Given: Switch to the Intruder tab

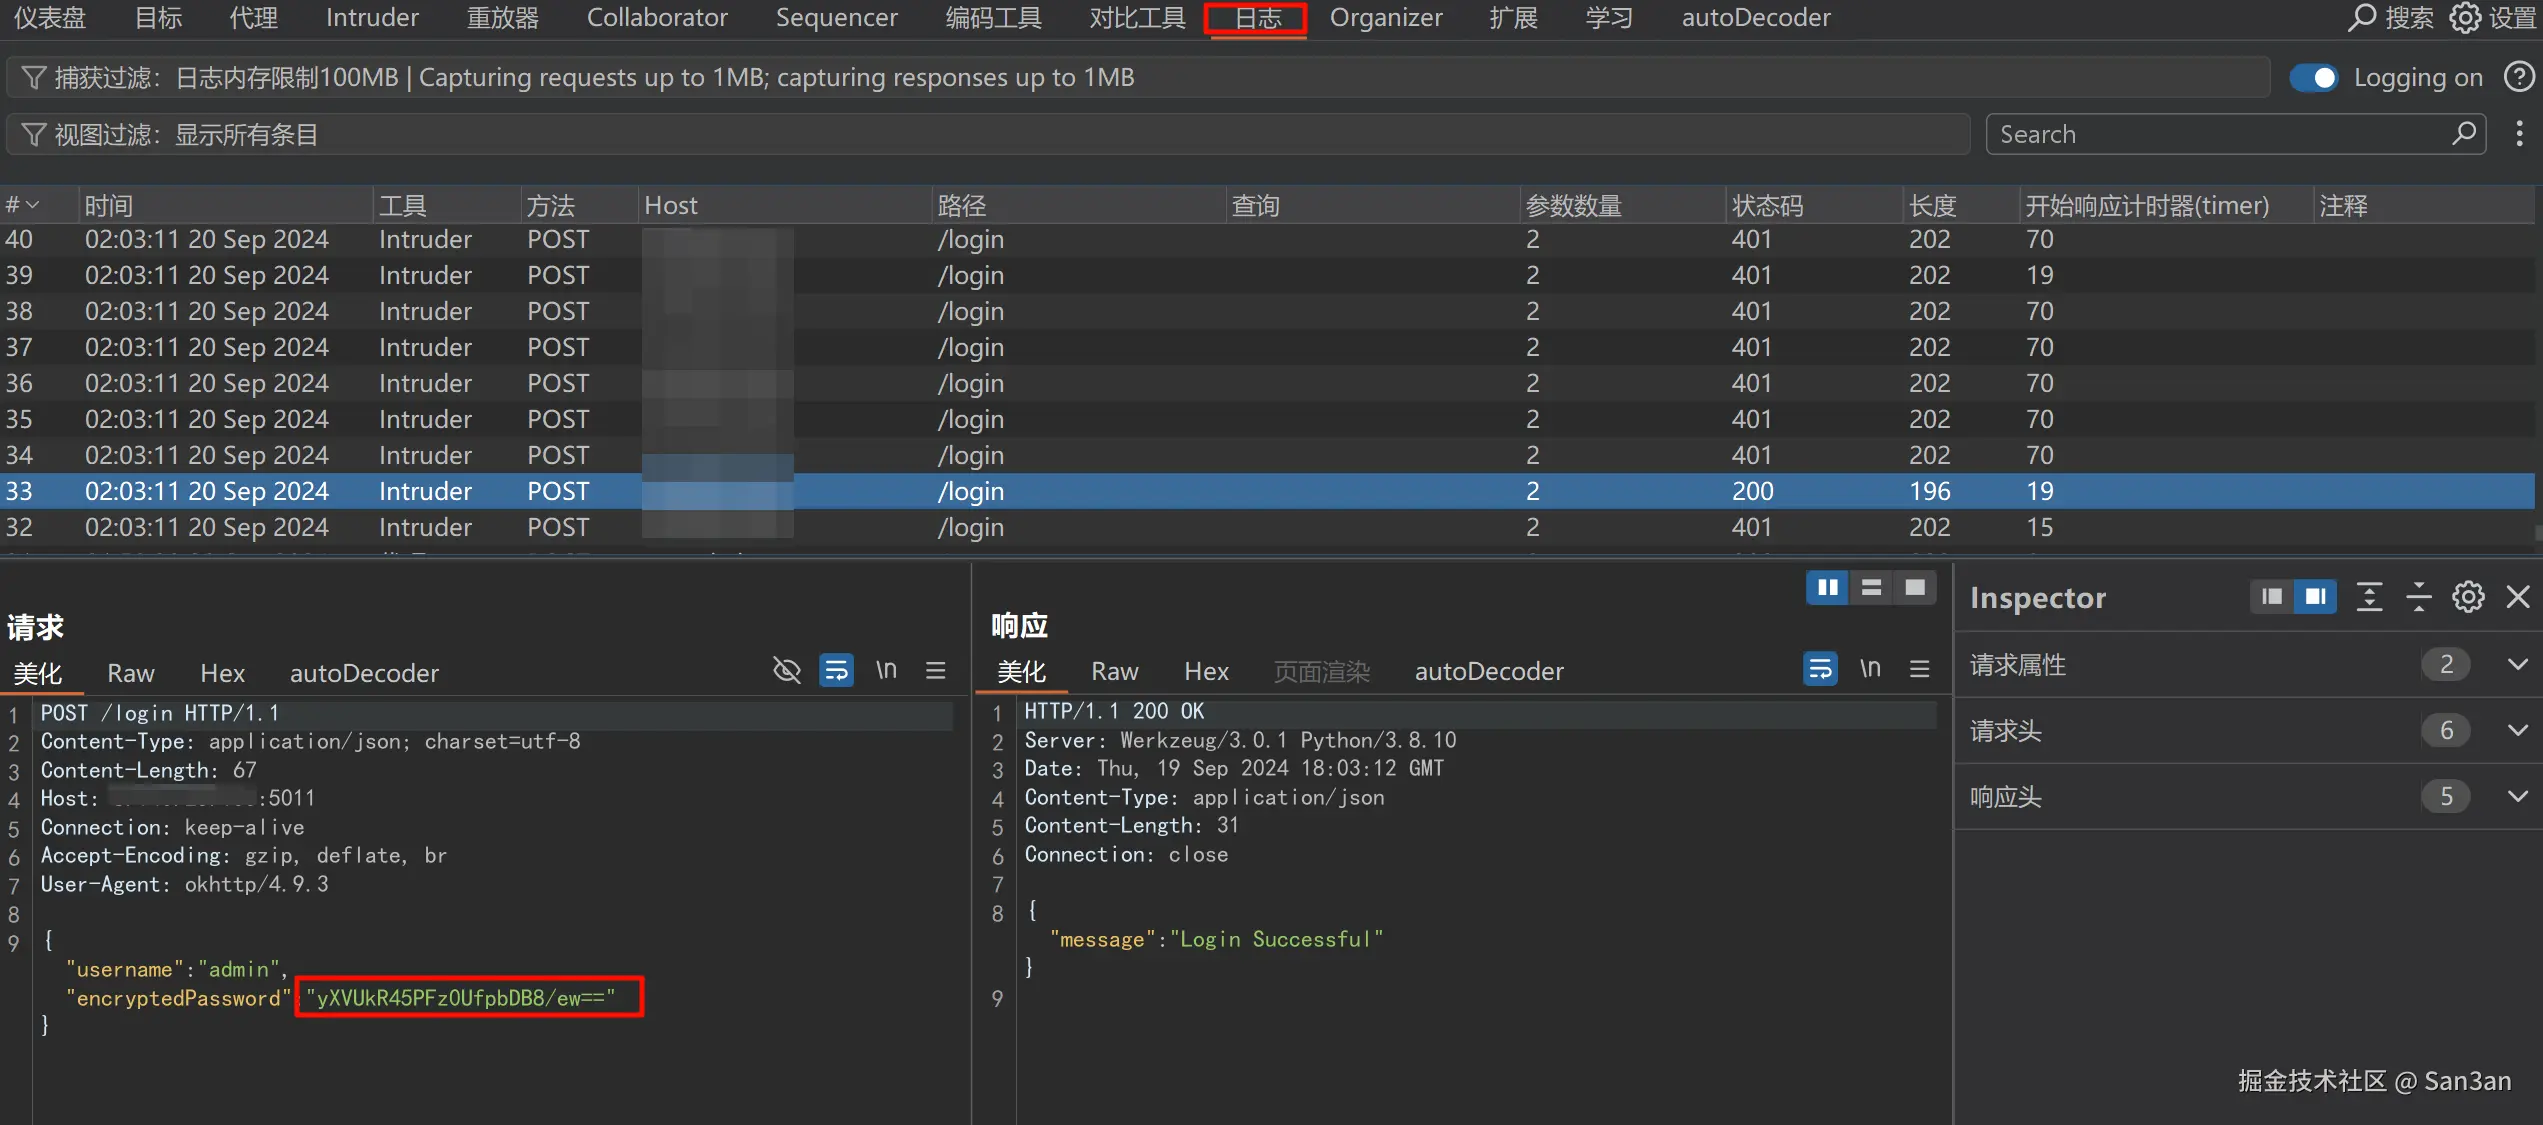Looking at the screenshot, I should click(x=372, y=18).
